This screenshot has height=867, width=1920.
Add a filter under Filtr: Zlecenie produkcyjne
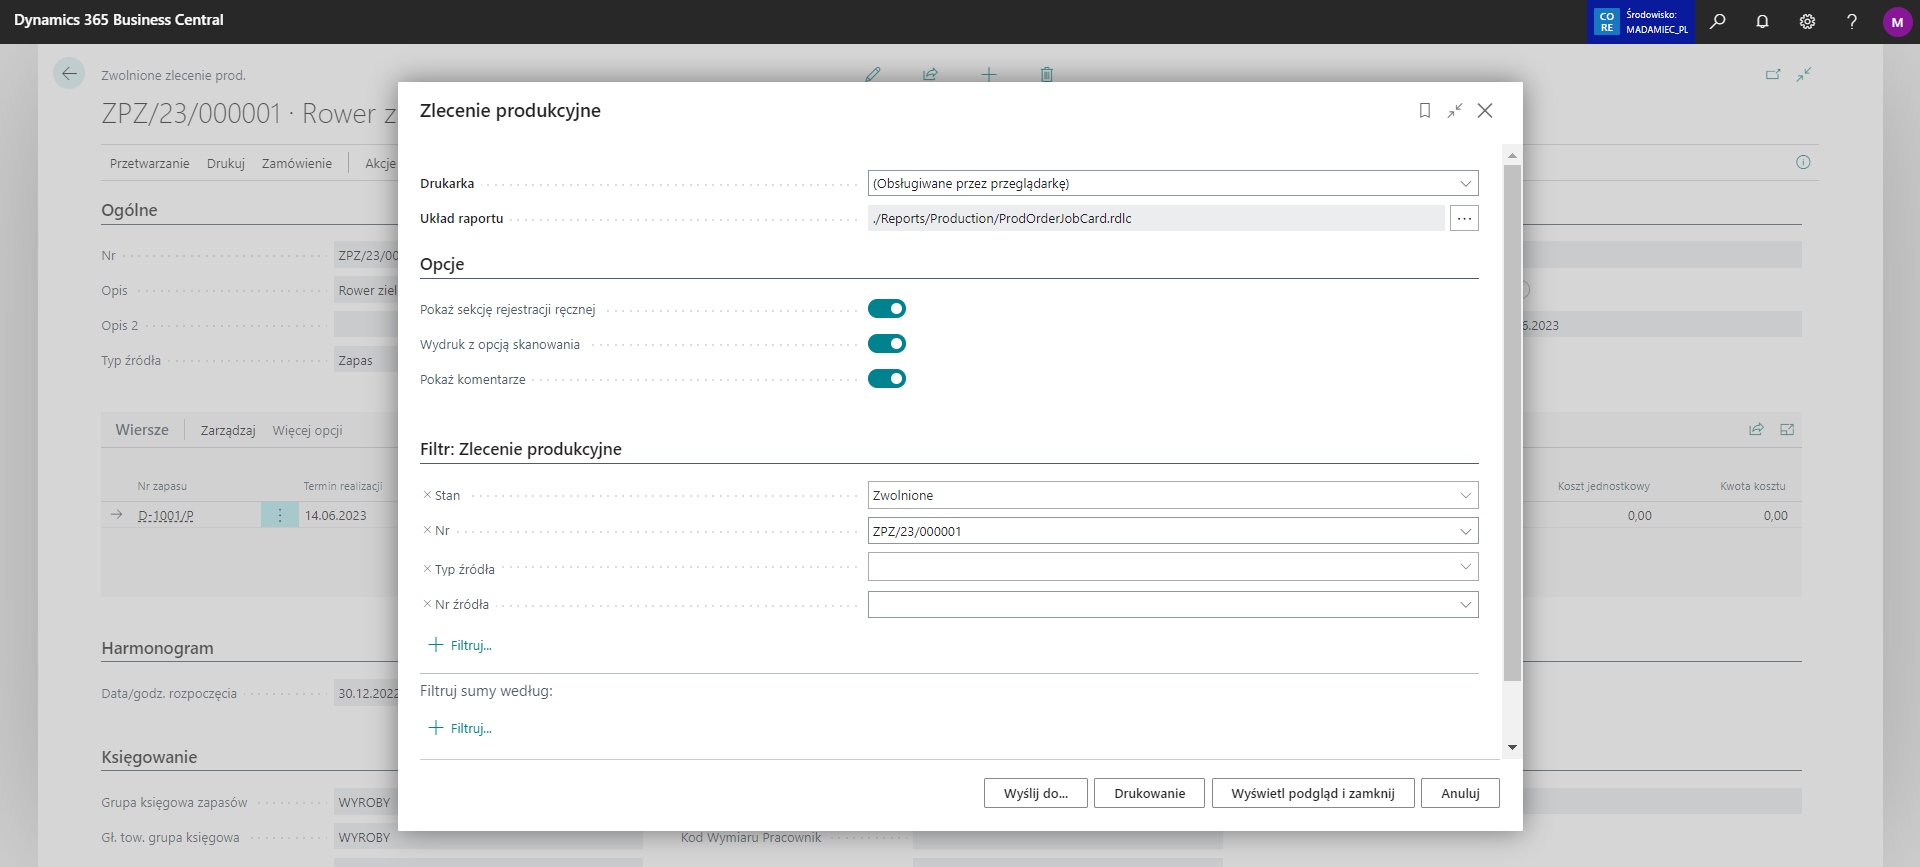click(x=461, y=645)
